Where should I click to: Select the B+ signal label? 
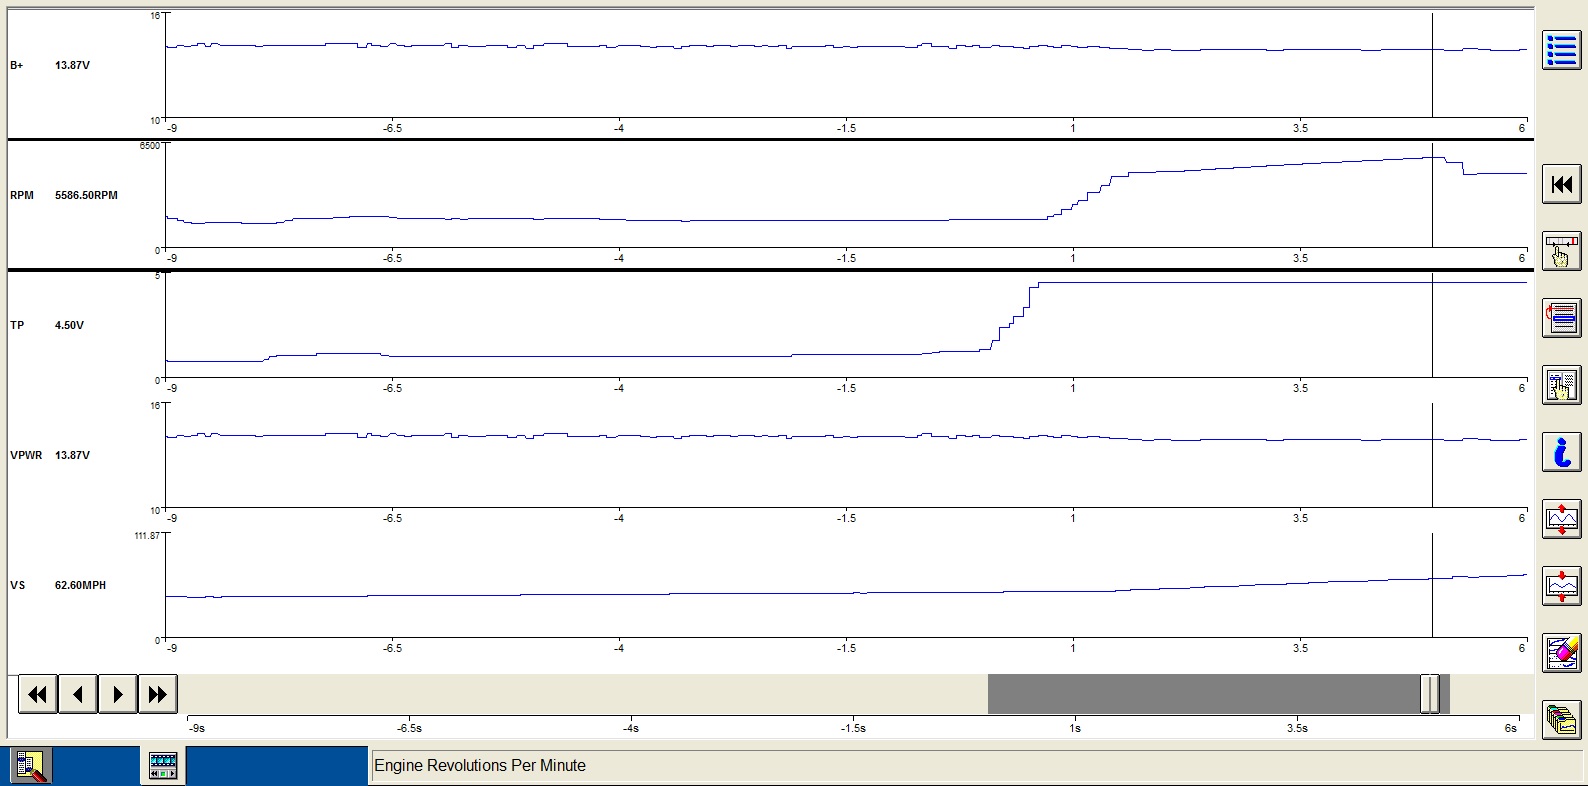17,66
